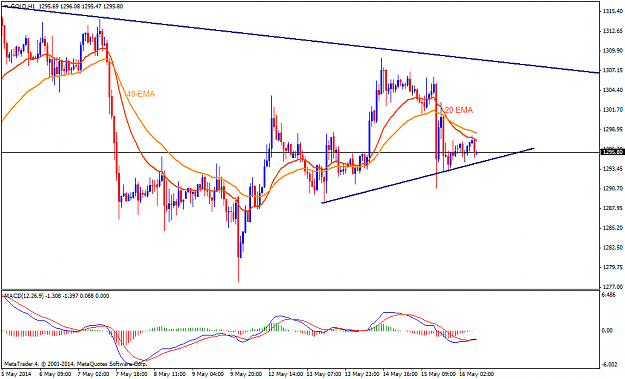625x379 pixels.
Task: Click price axis value 1293.45
Action: coord(613,169)
